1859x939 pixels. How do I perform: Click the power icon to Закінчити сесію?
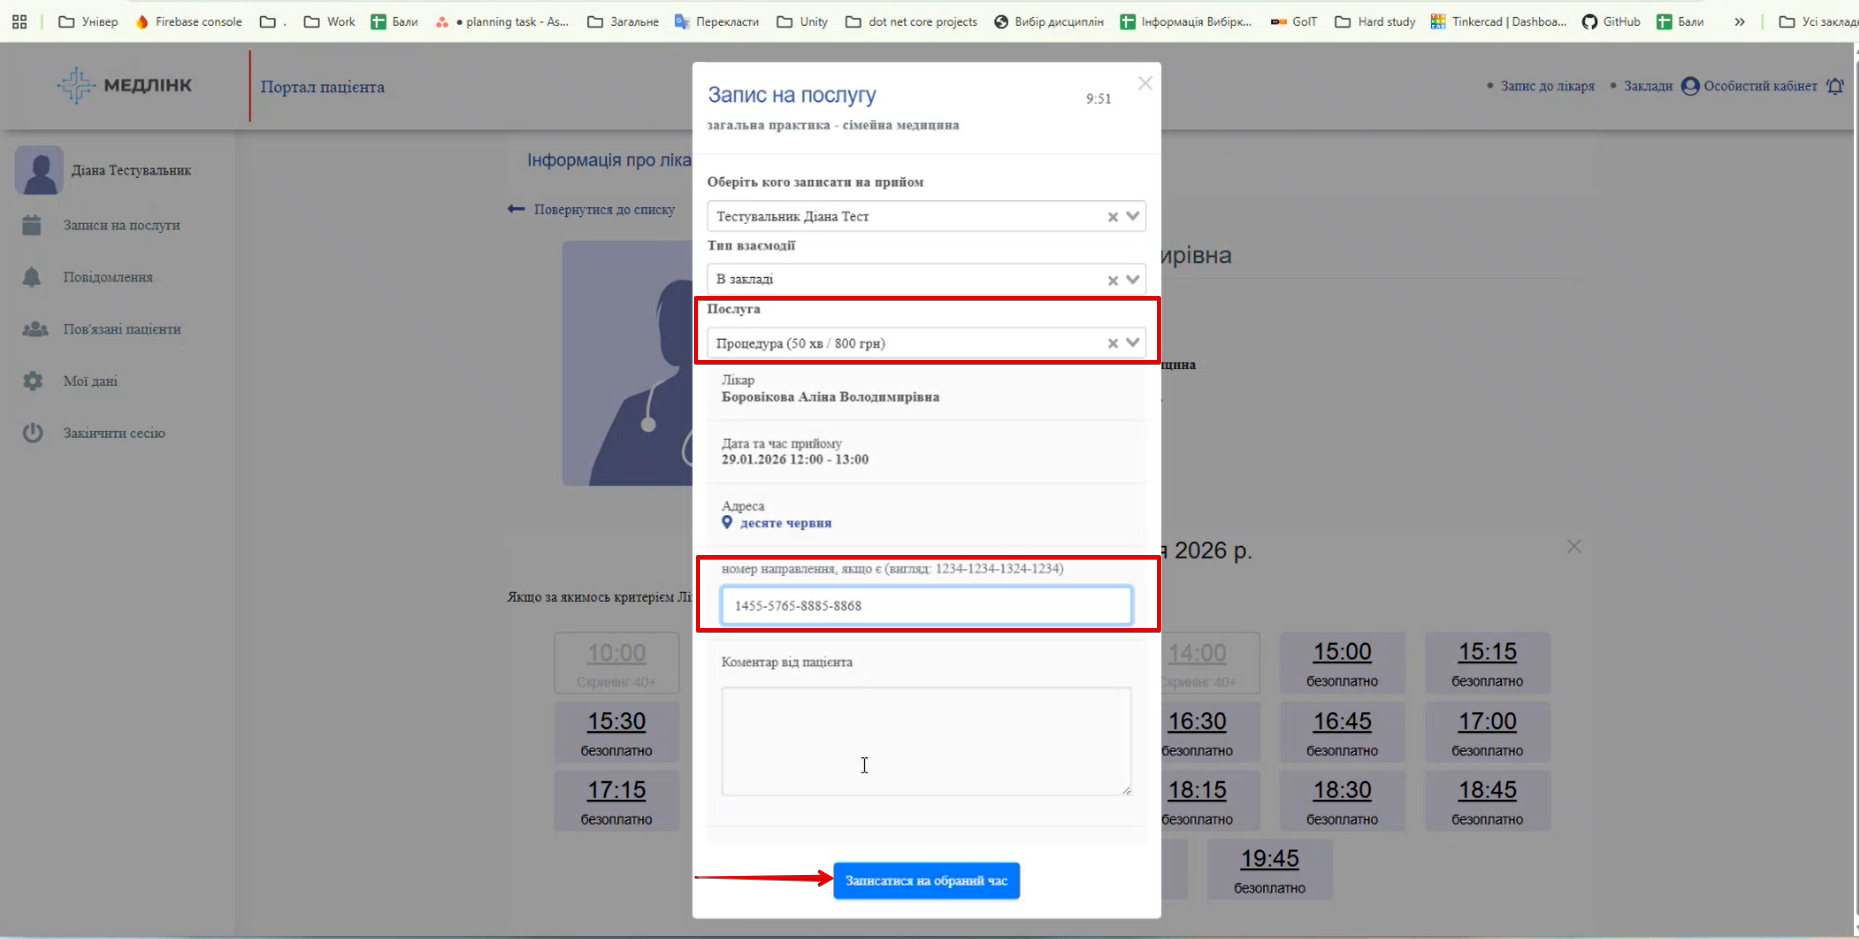tap(33, 433)
